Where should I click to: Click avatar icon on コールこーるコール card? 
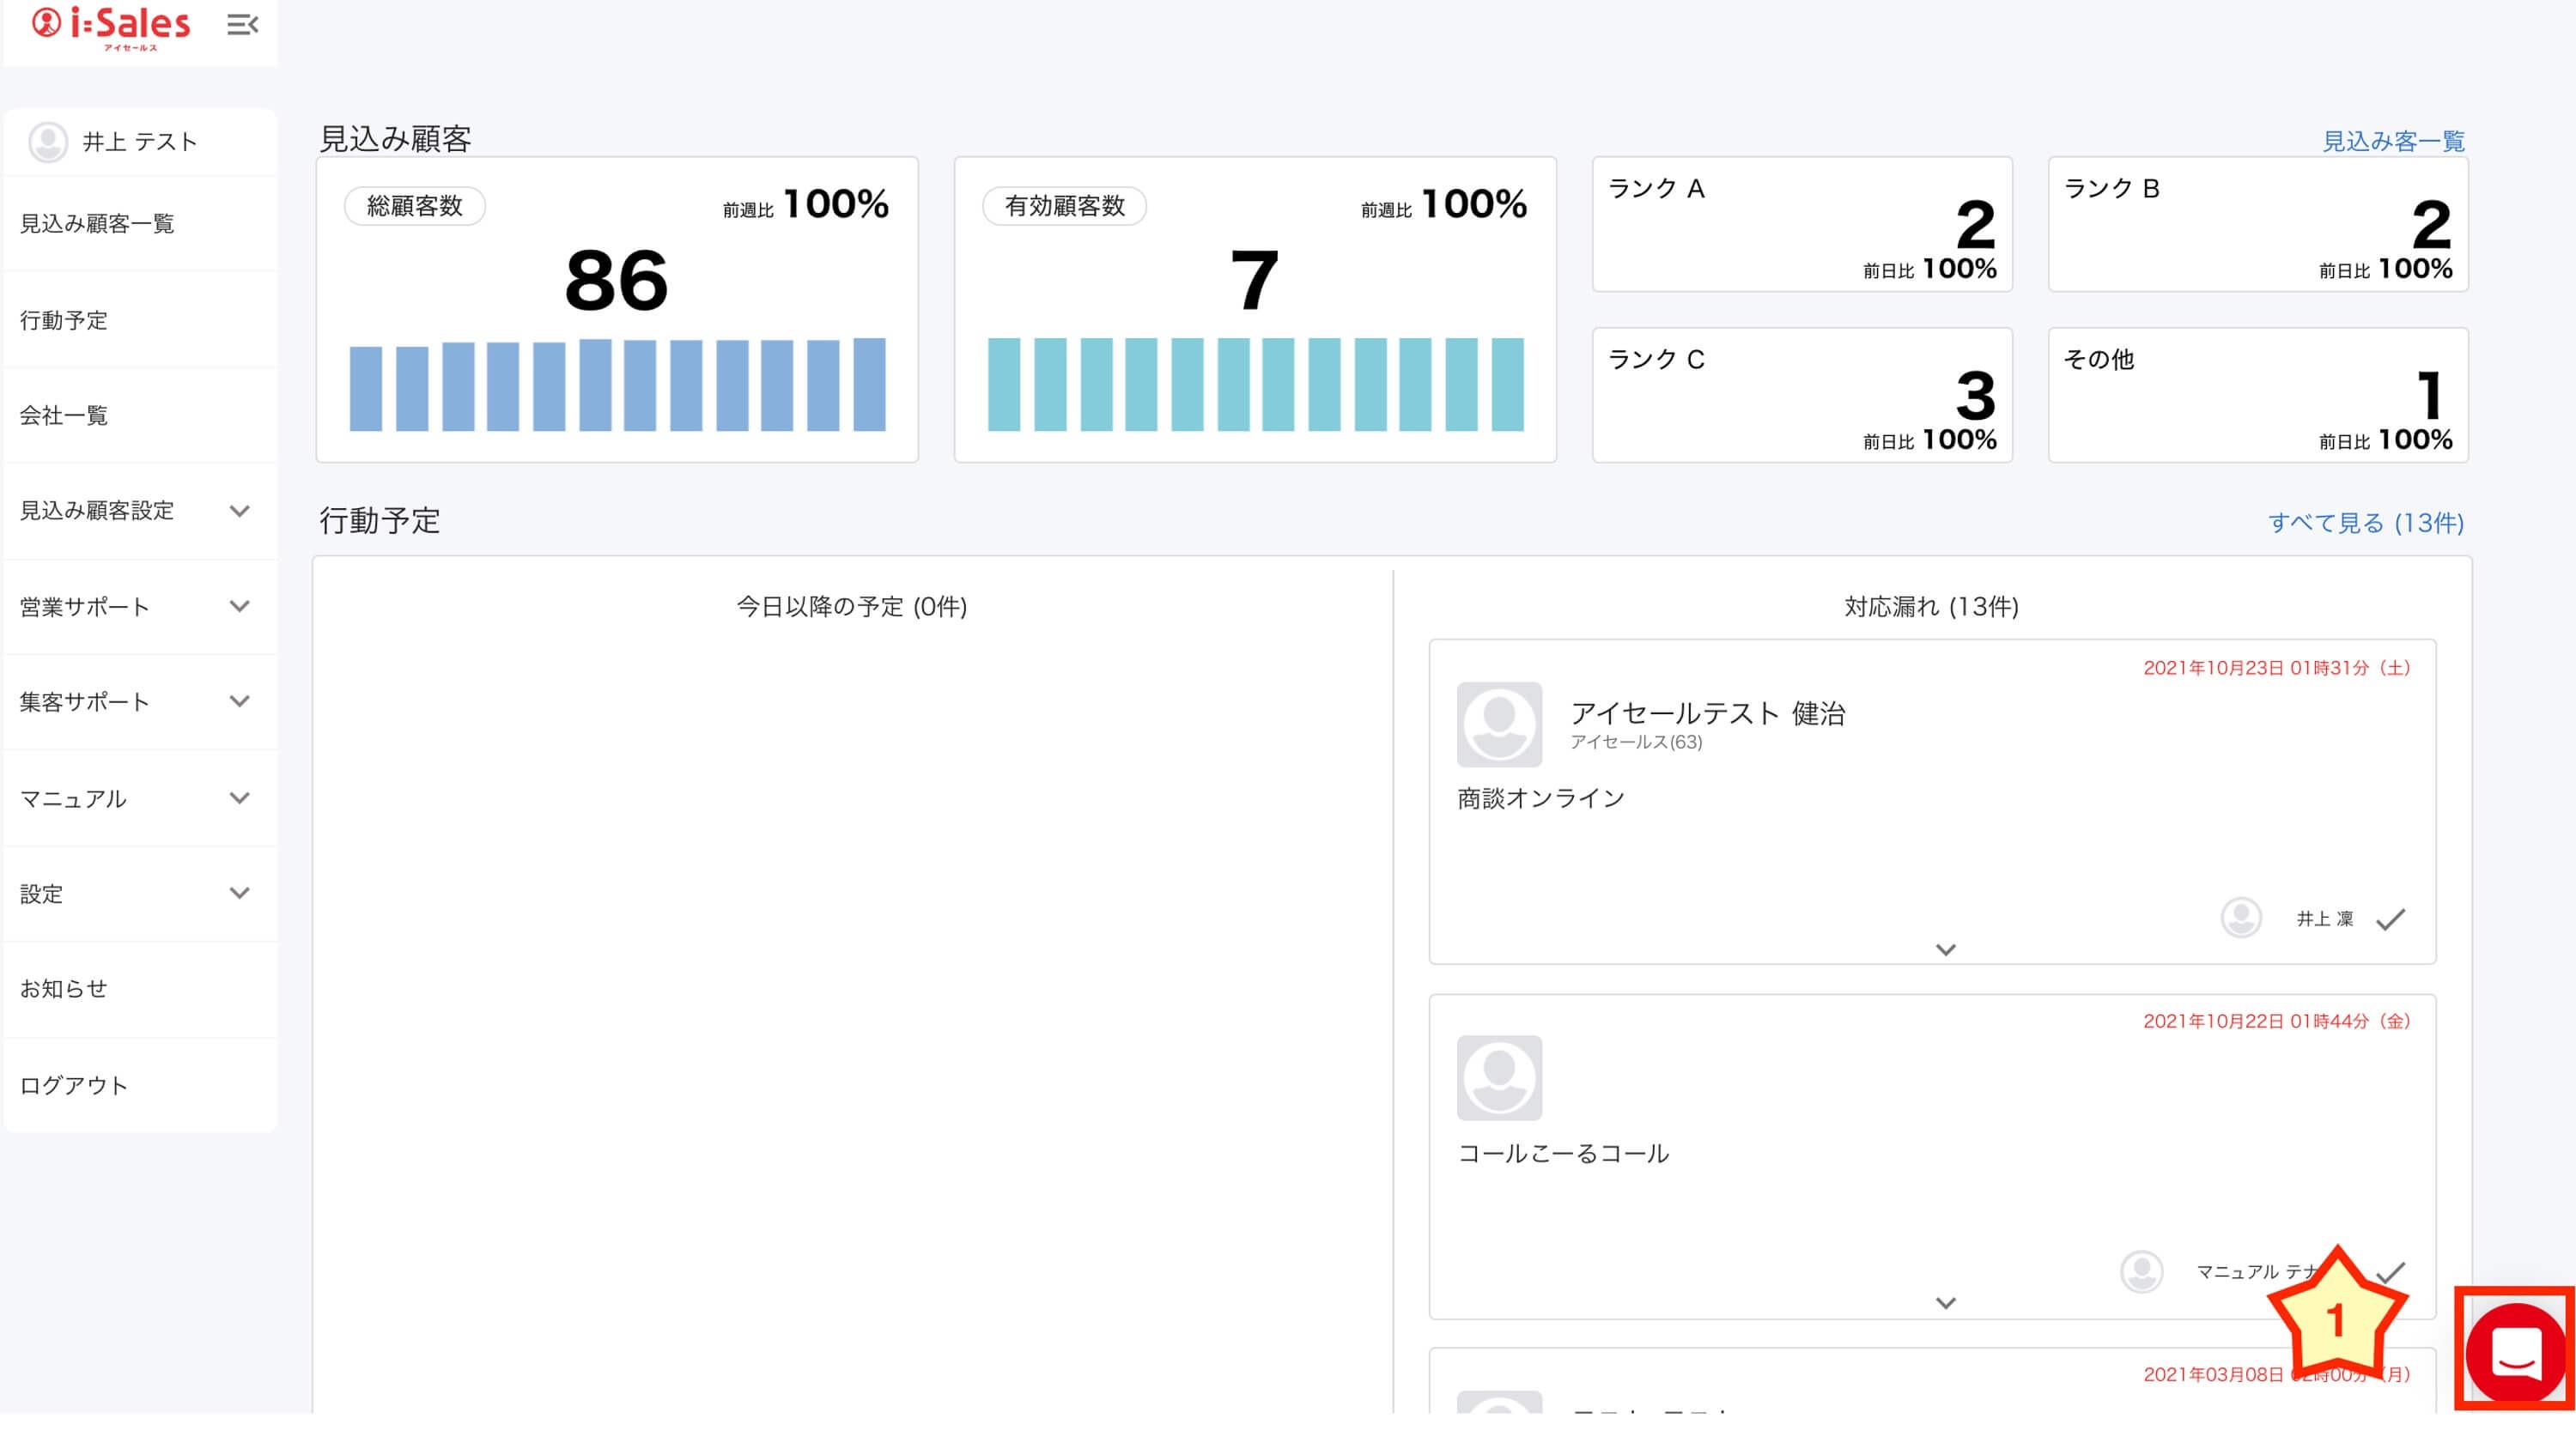point(1498,1077)
